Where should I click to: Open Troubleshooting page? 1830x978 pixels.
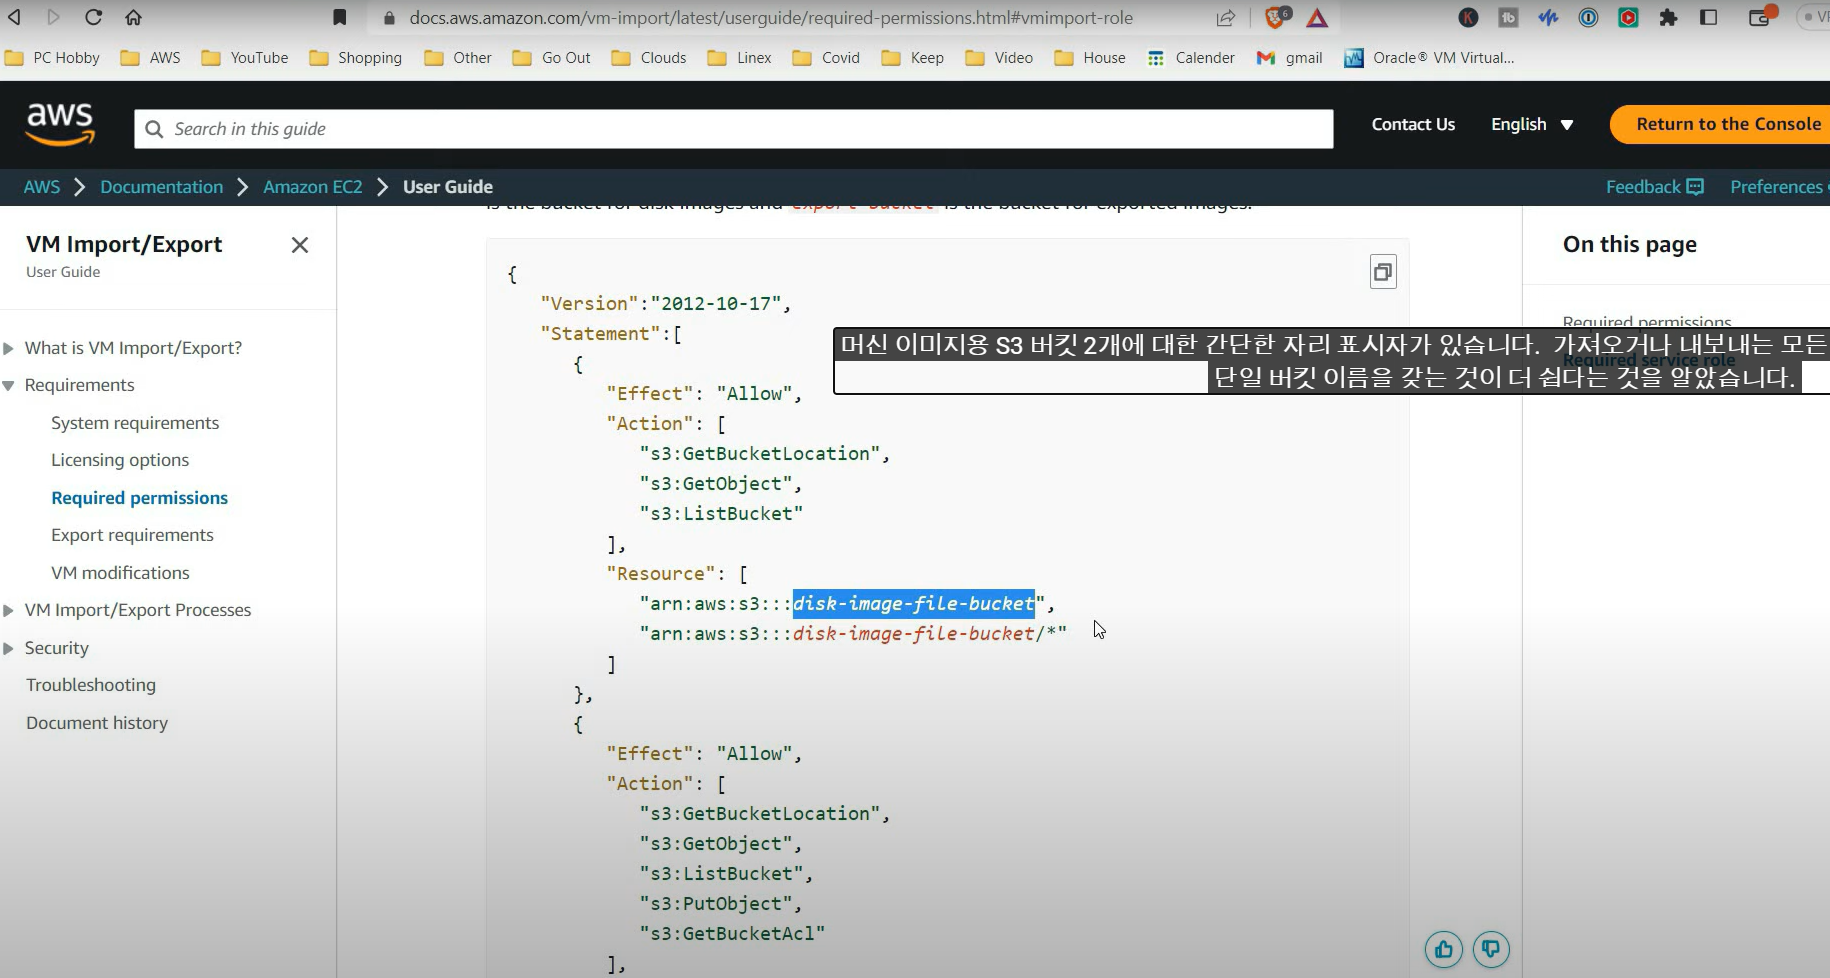click(x=91, y=685)
